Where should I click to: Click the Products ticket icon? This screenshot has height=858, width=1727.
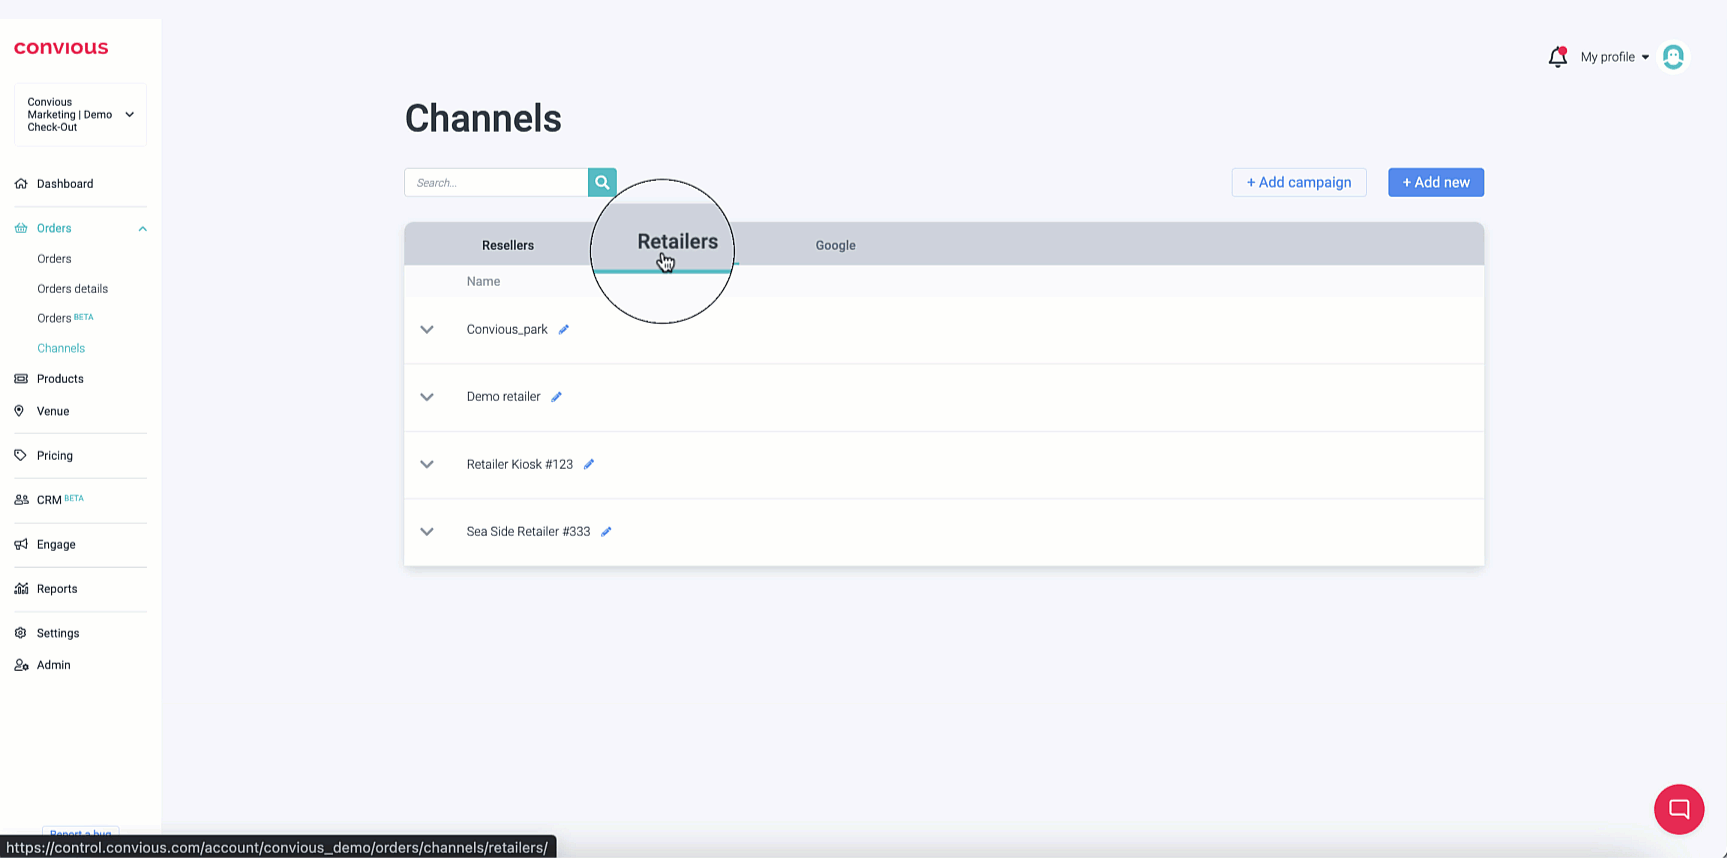coord(21,379)
